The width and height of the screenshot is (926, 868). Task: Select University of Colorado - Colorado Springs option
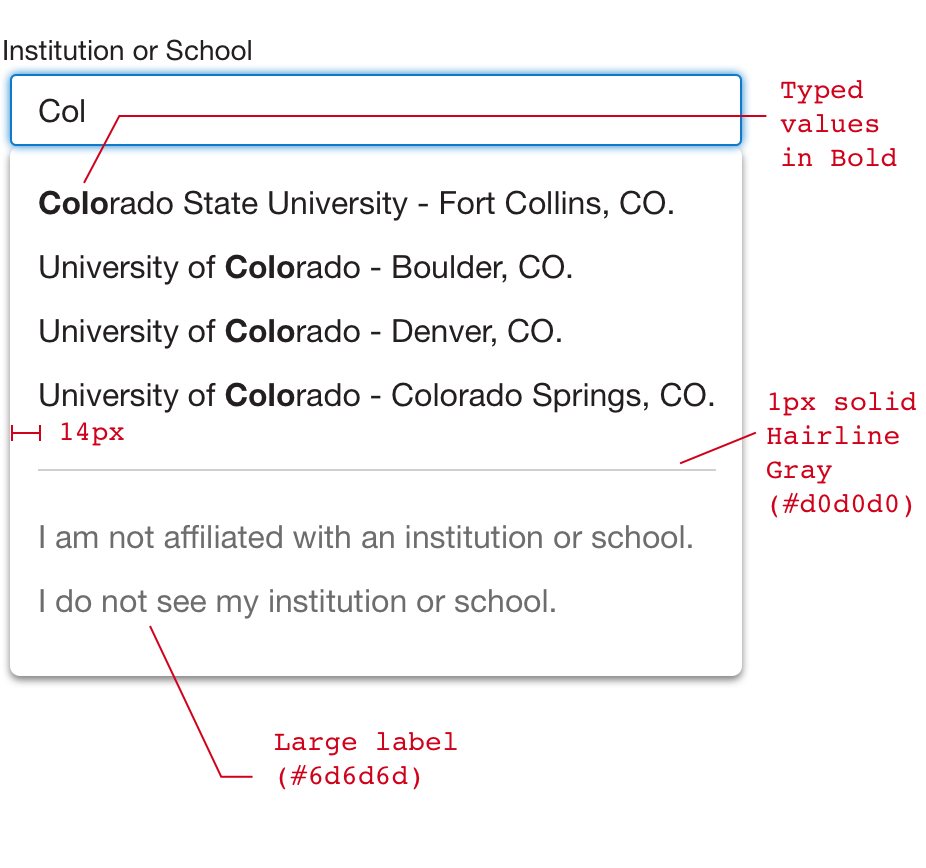pos(376,396)
